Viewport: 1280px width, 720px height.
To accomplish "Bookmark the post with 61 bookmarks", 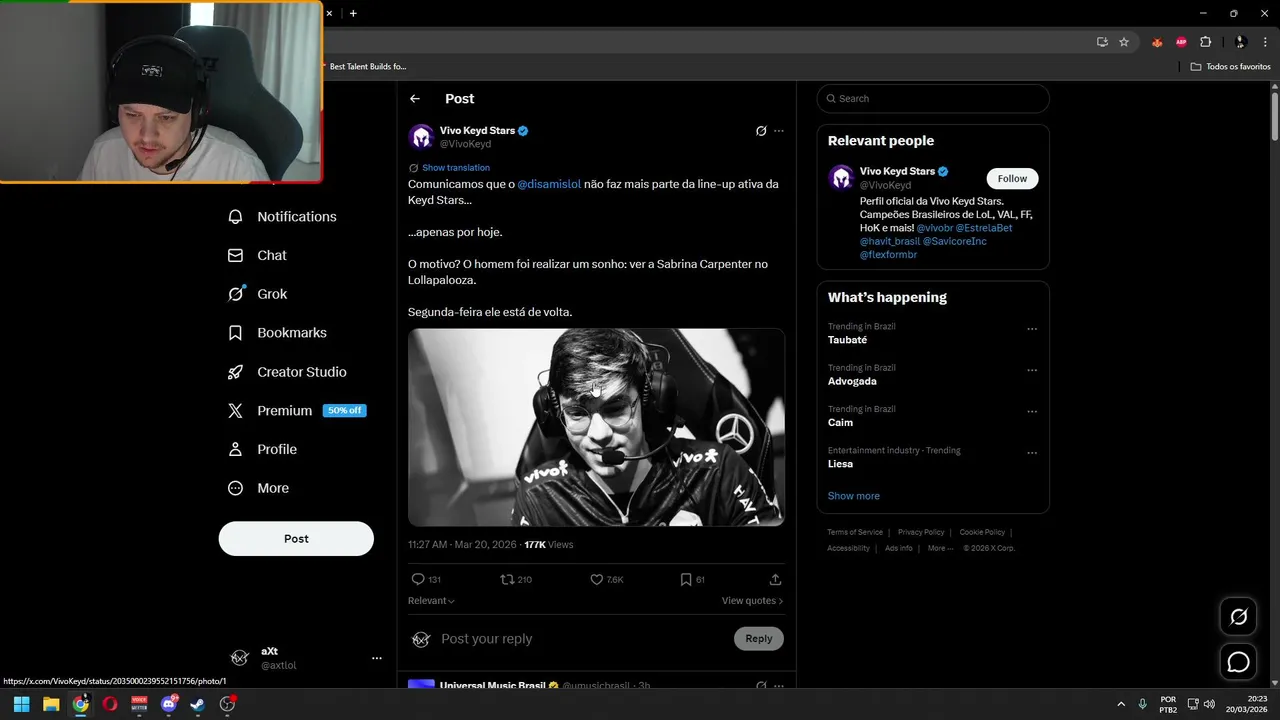I will [x=686, y=580].
